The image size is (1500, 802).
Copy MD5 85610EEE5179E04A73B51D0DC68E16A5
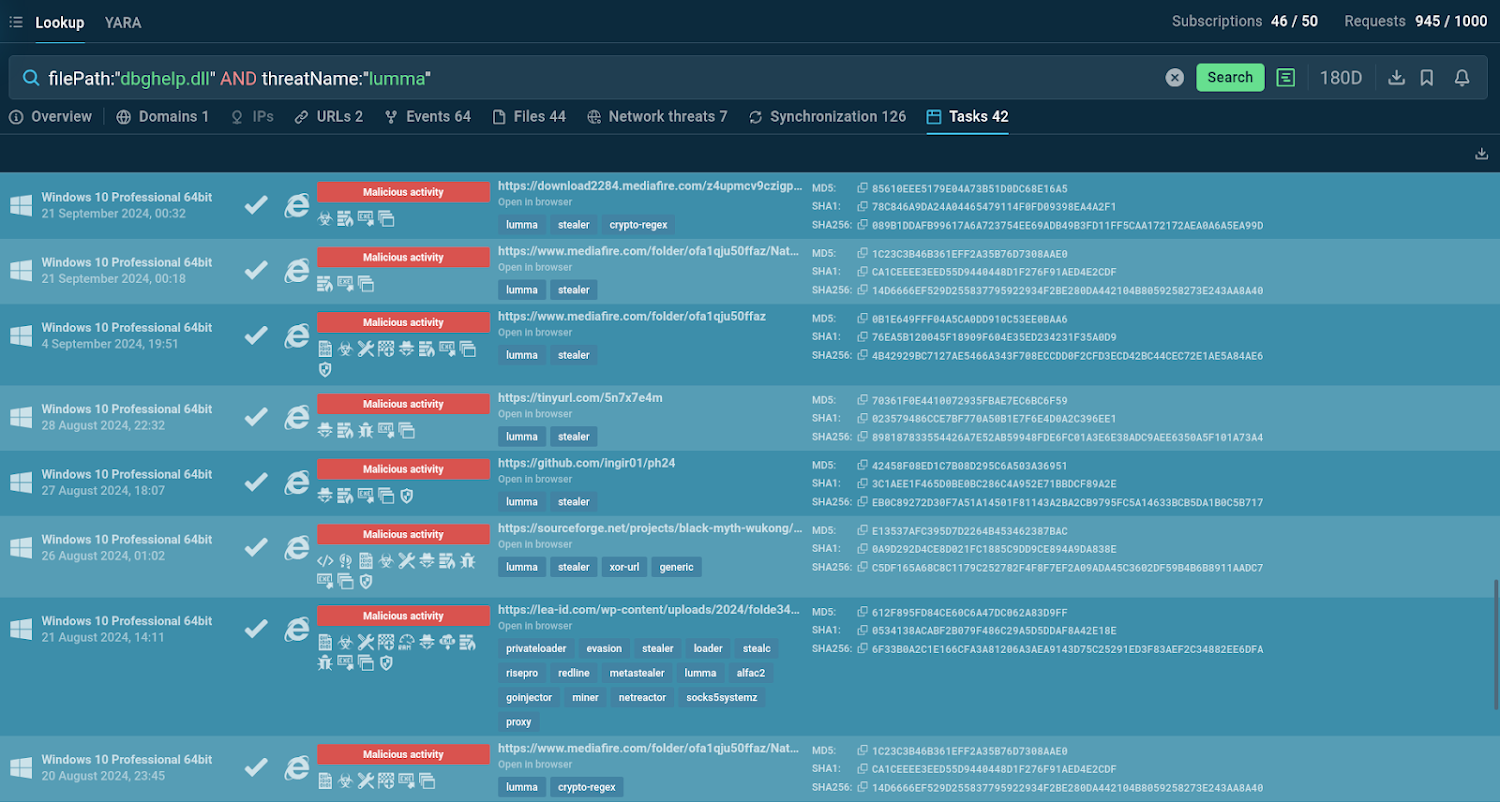(x=862, y=188)
